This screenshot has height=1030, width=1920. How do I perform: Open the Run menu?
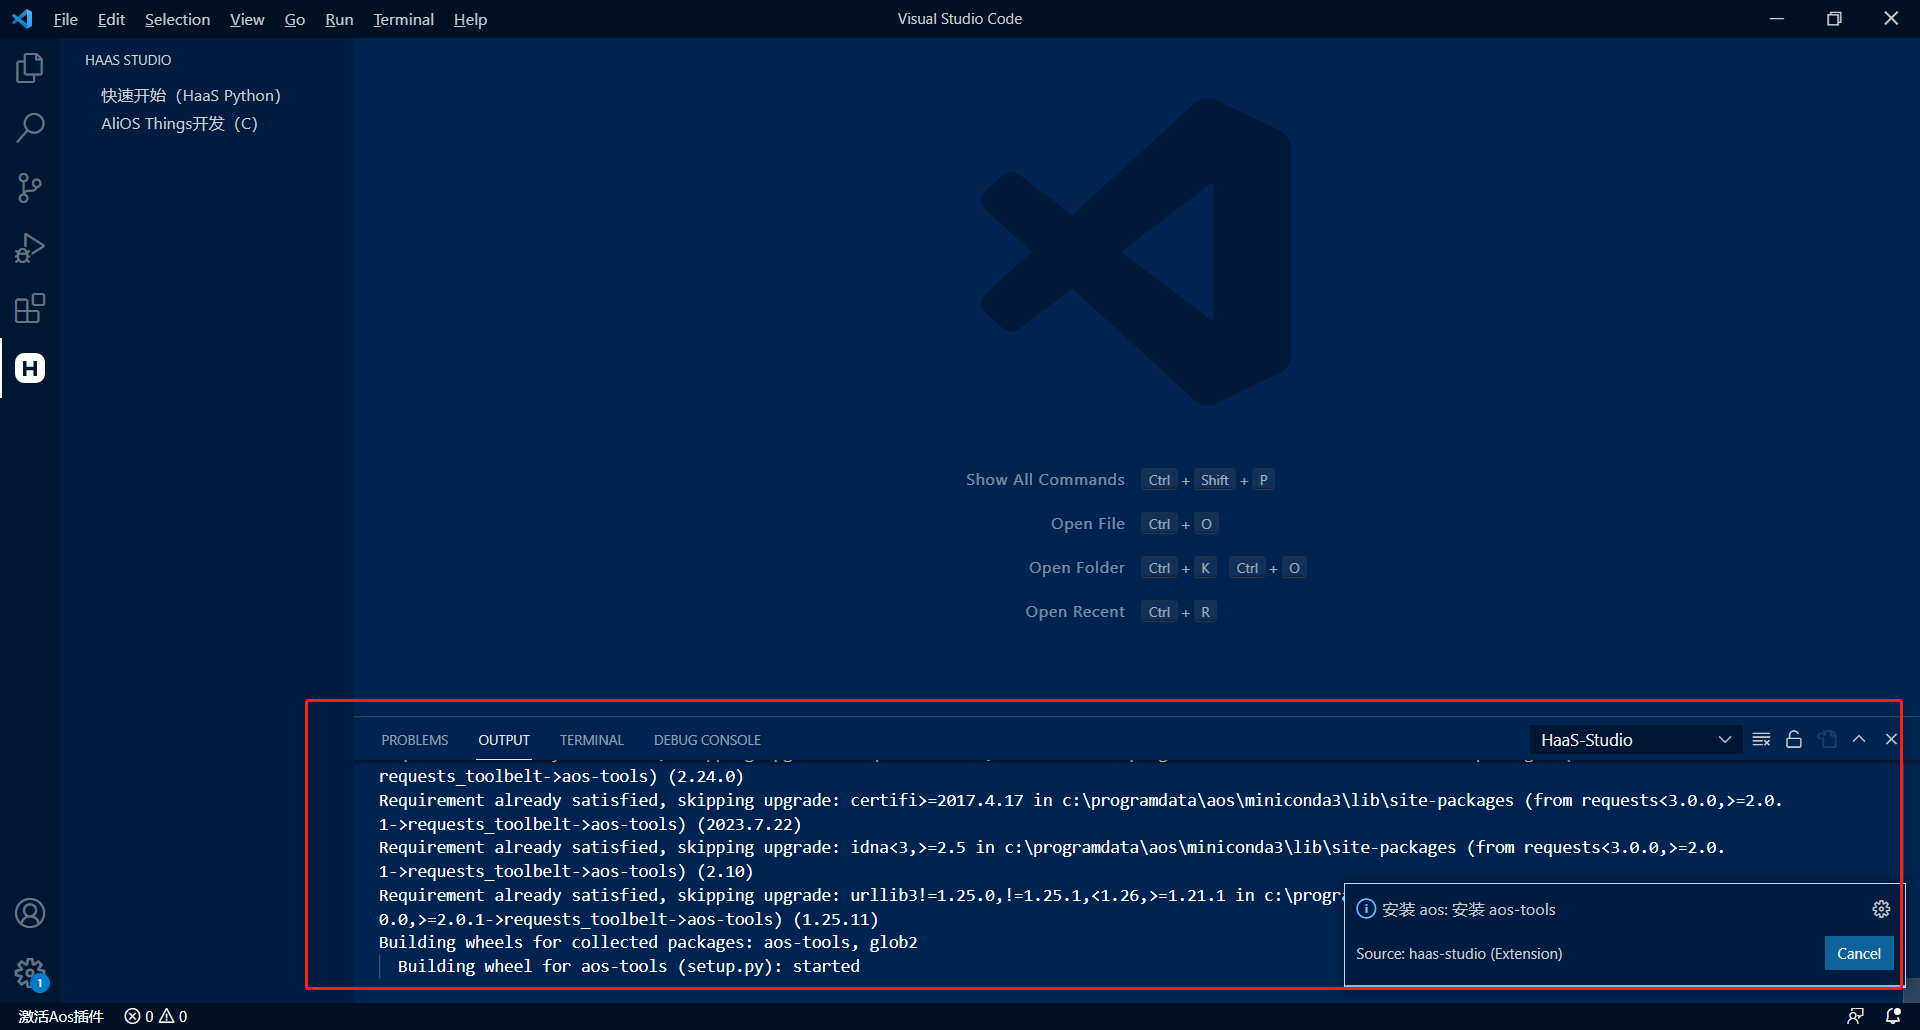pyautogui.click(x=339, y=19)
